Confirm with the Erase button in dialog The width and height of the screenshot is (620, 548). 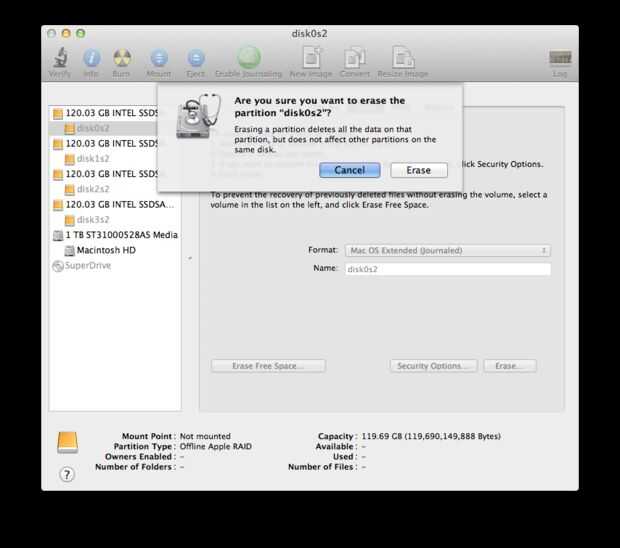tap(419, 170)
